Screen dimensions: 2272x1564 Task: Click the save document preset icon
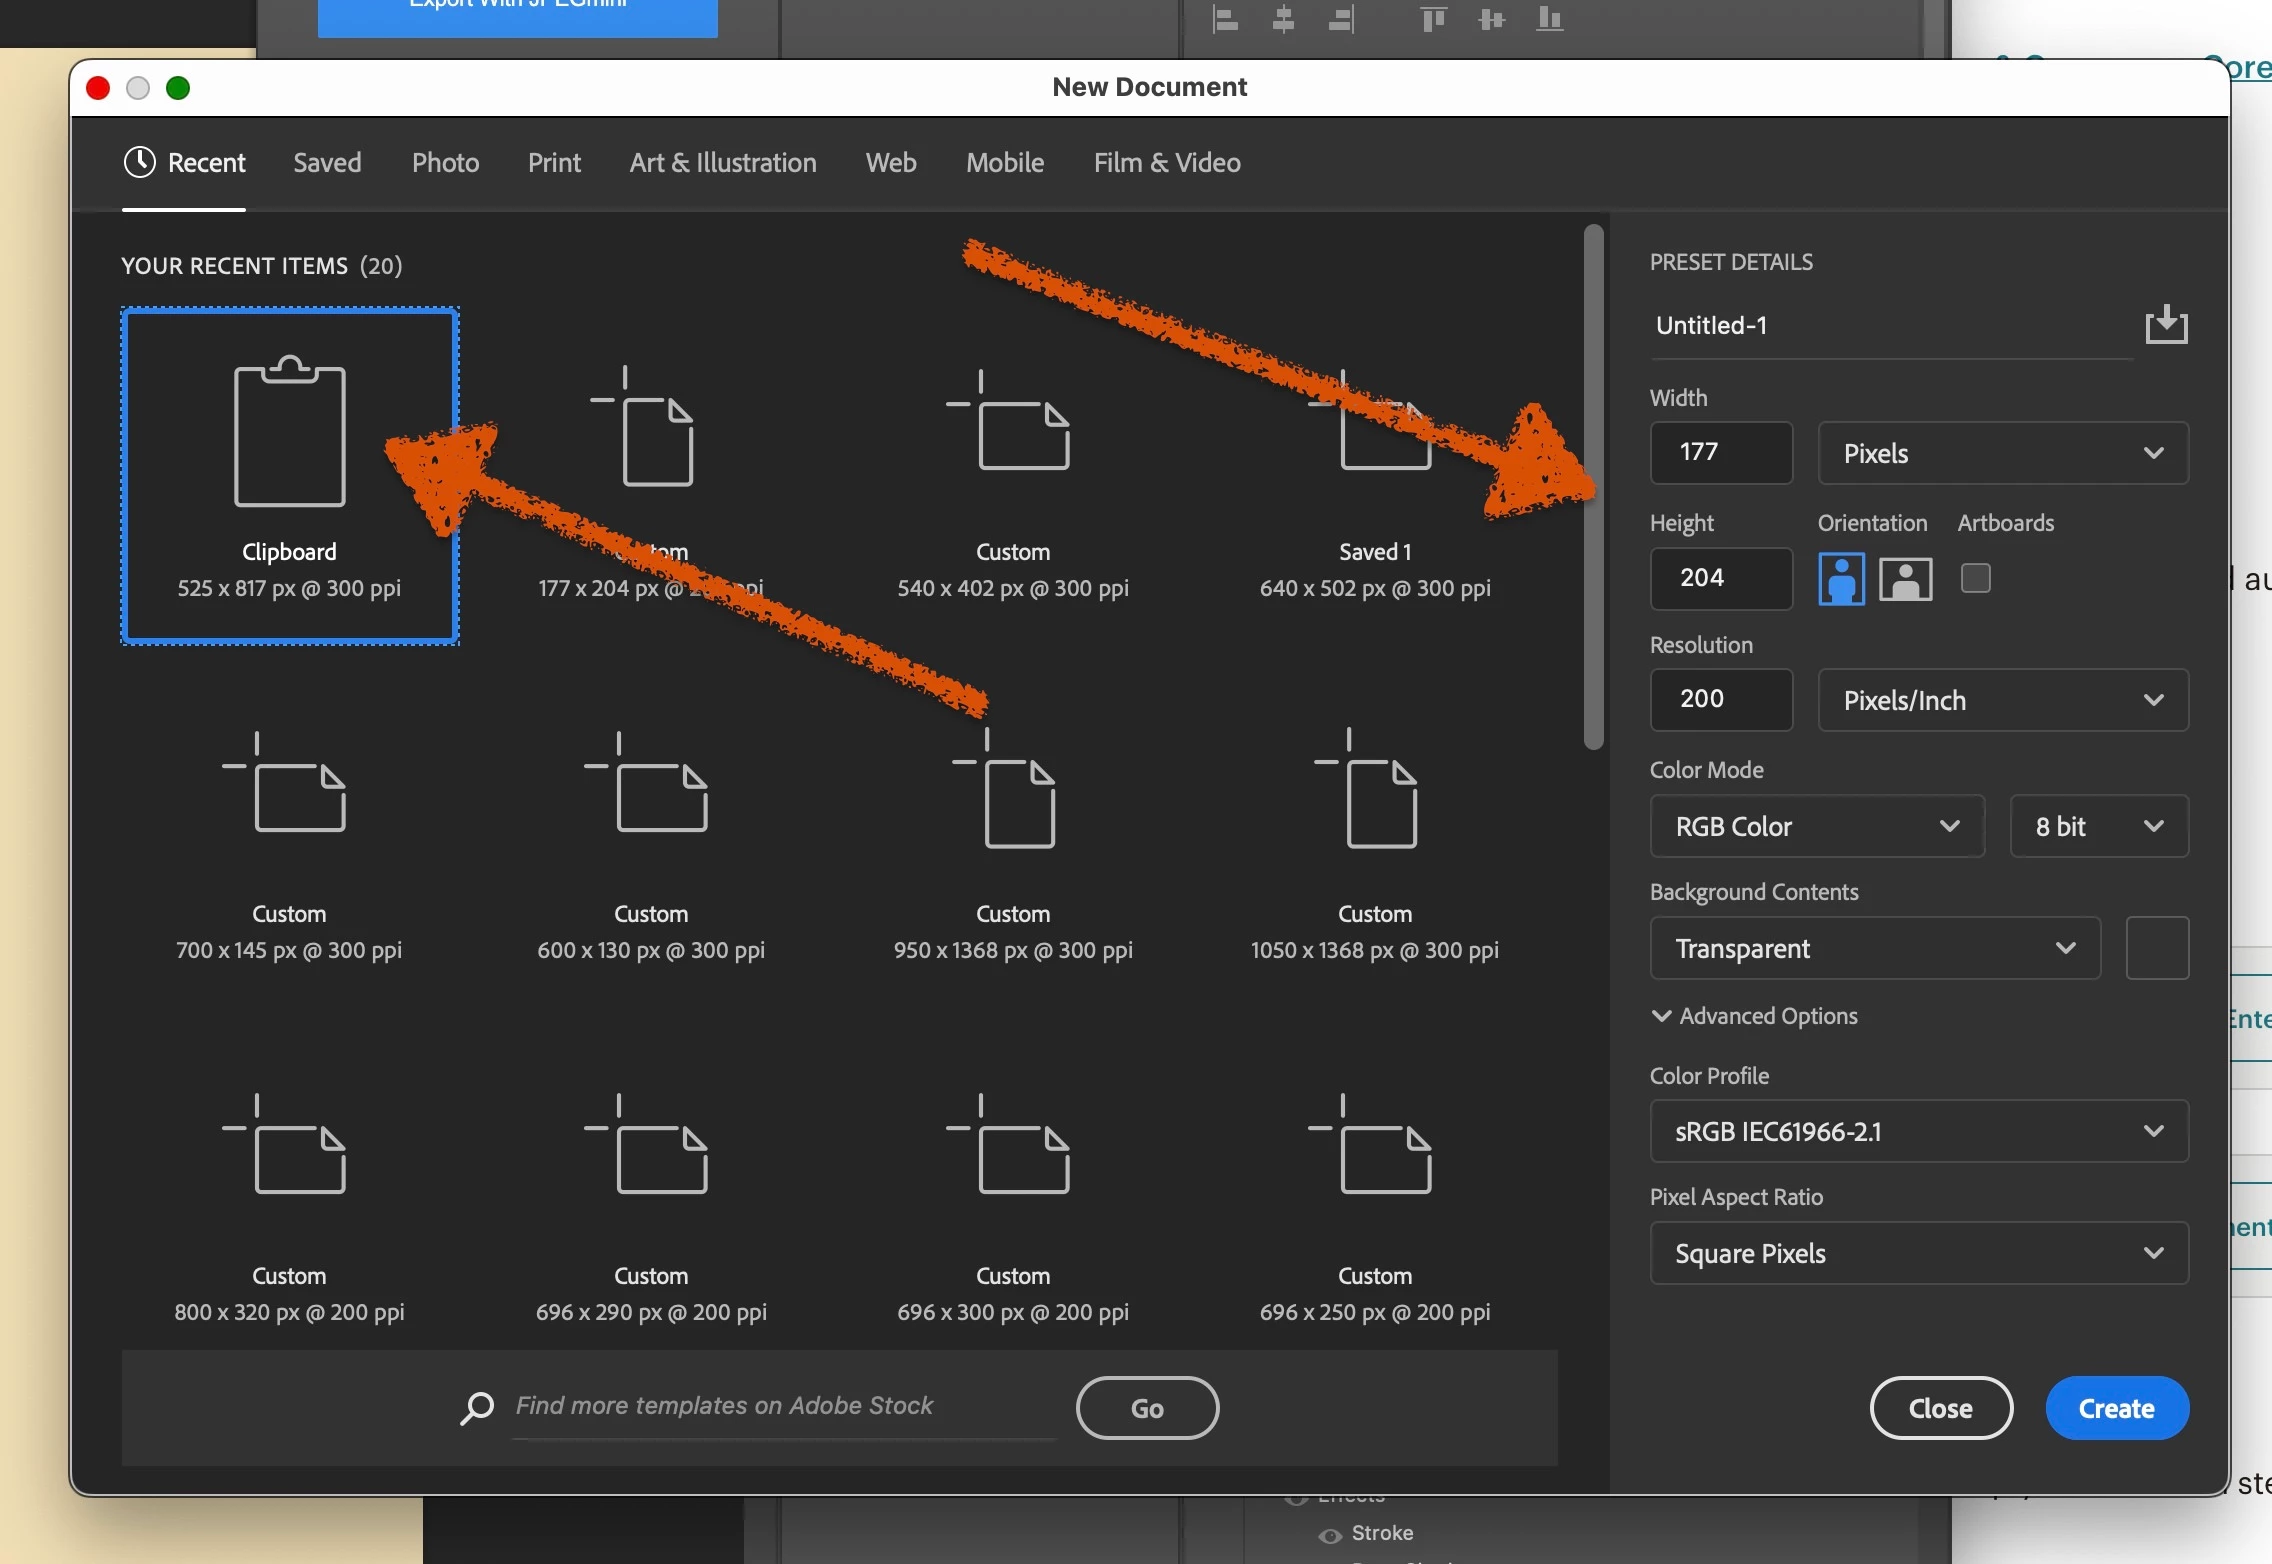[x=2166, y=325]
